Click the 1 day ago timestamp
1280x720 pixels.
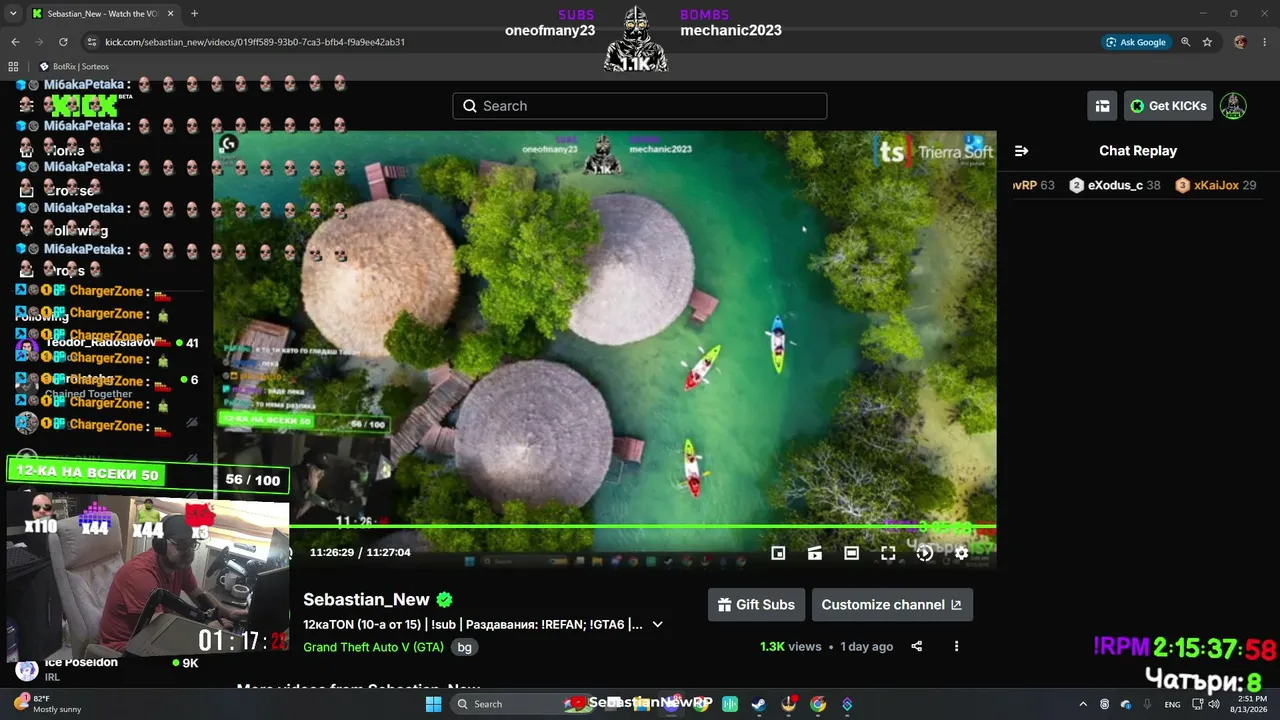(x=867, y=646)
